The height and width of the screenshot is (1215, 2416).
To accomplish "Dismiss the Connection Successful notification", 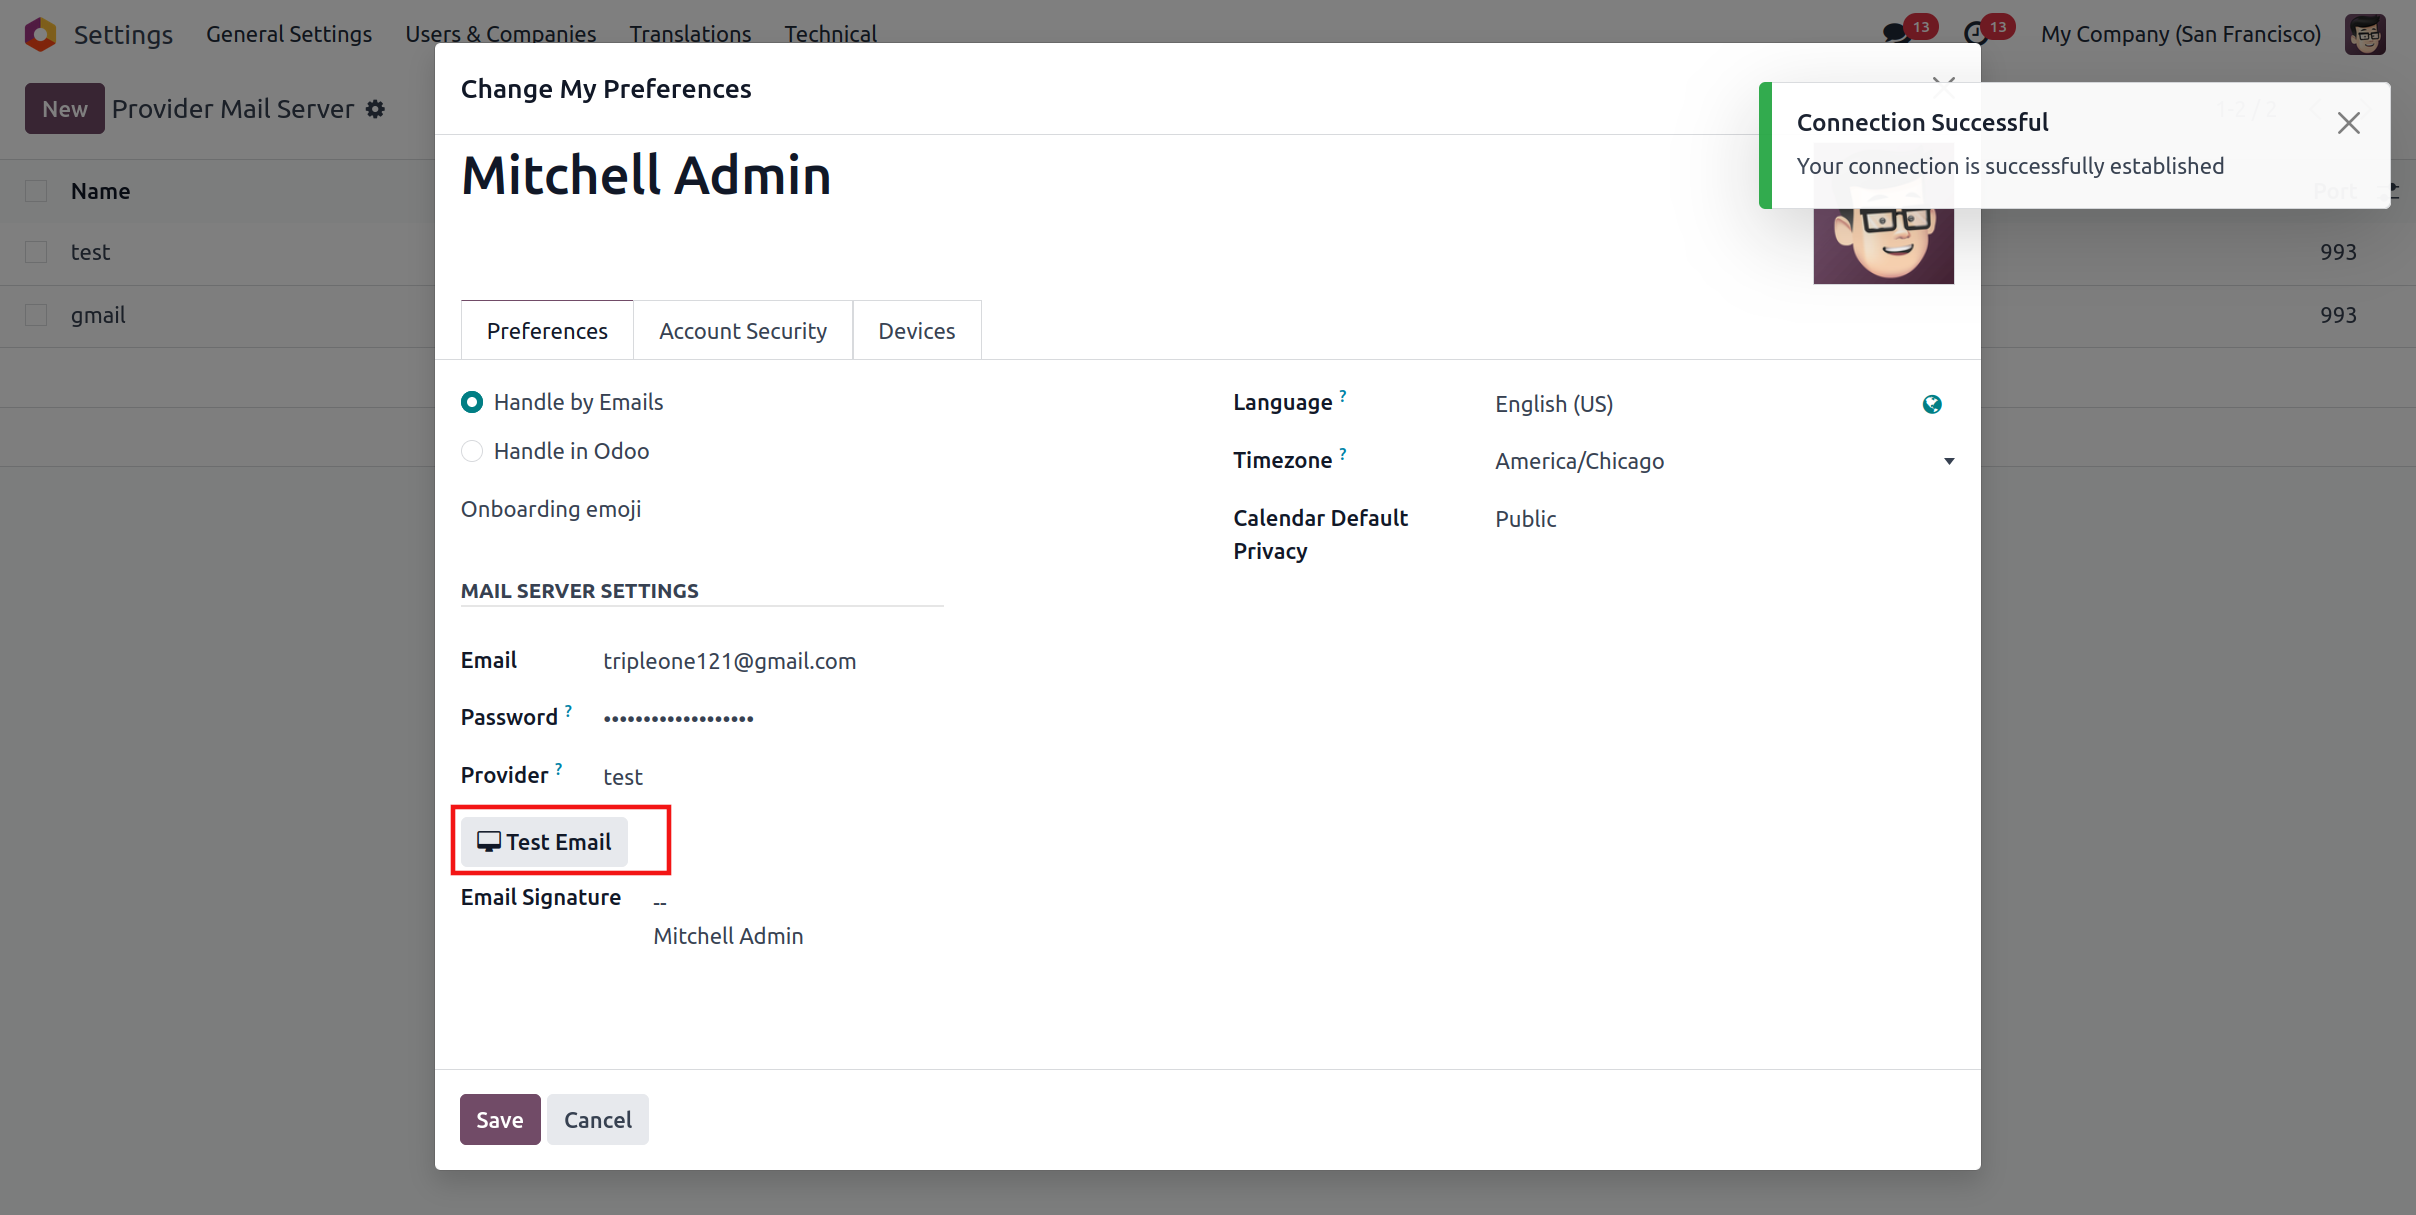I will click(x=2348, y=123).
